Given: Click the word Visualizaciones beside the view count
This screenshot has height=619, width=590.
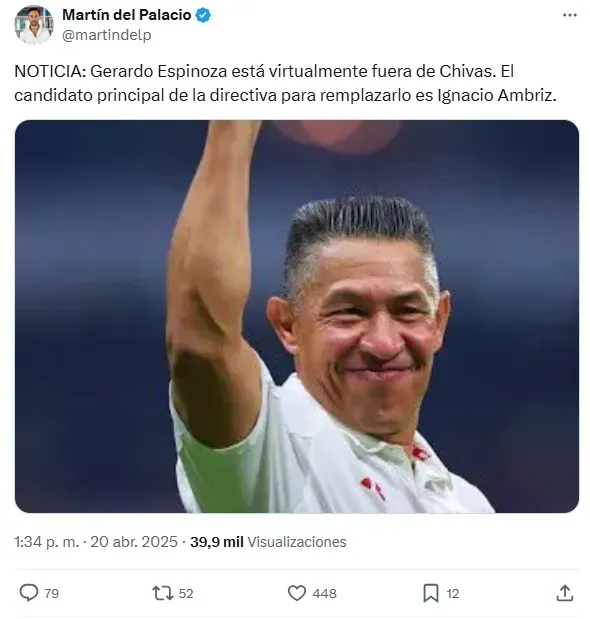Looking at the screenshot, I should tap(297, 542).
